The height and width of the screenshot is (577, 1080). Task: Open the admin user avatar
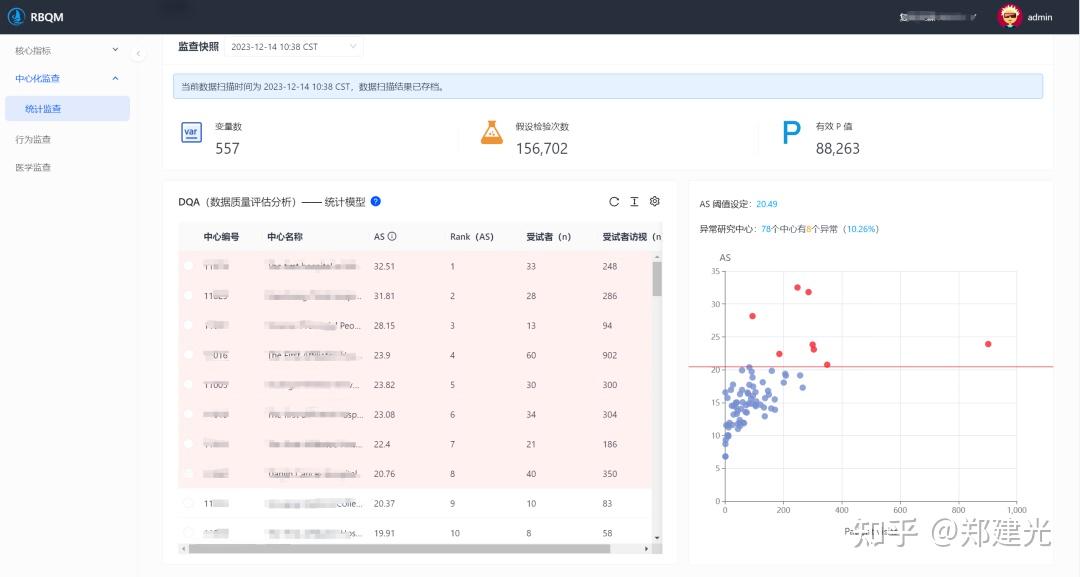1010,17
